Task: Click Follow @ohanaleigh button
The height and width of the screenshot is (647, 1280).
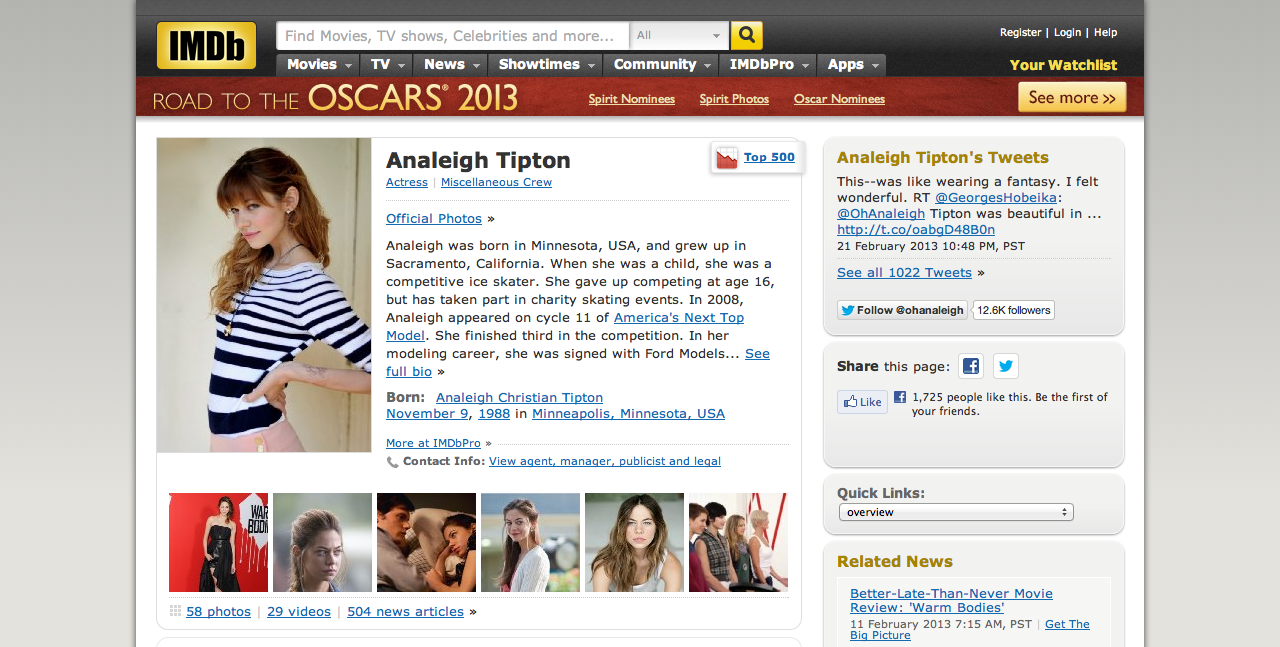Action: [902, 310]
